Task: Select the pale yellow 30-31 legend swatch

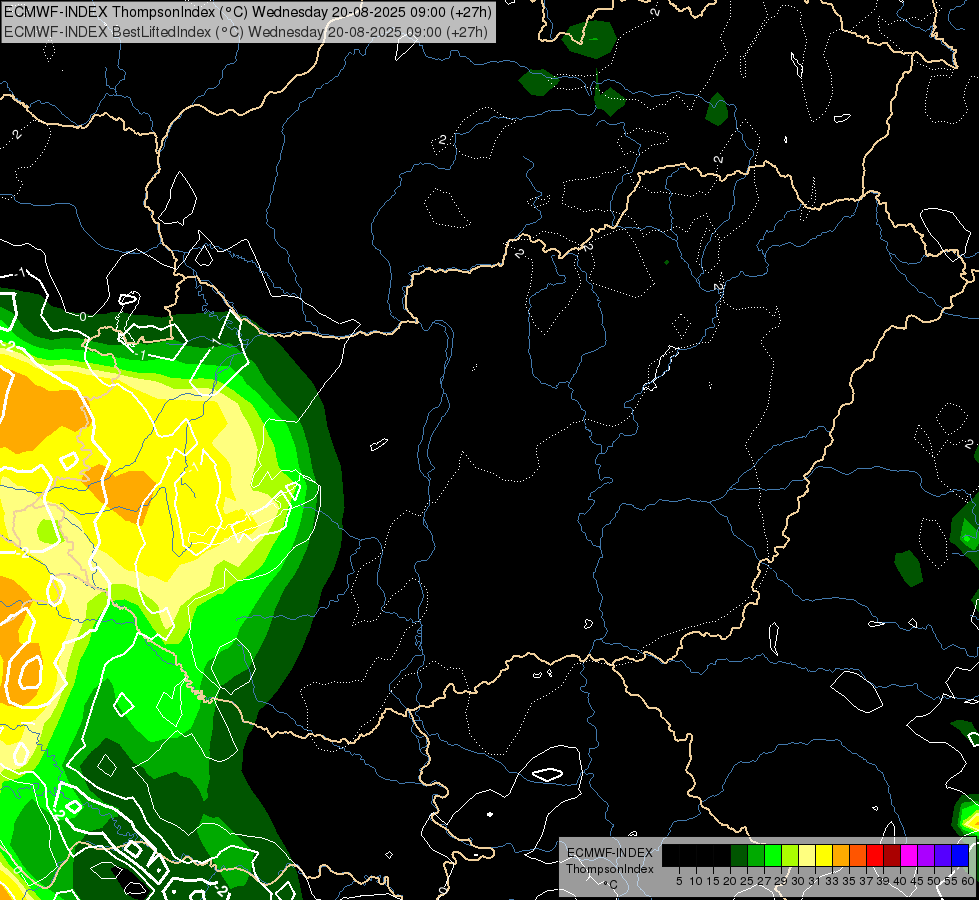Action: 807,855
